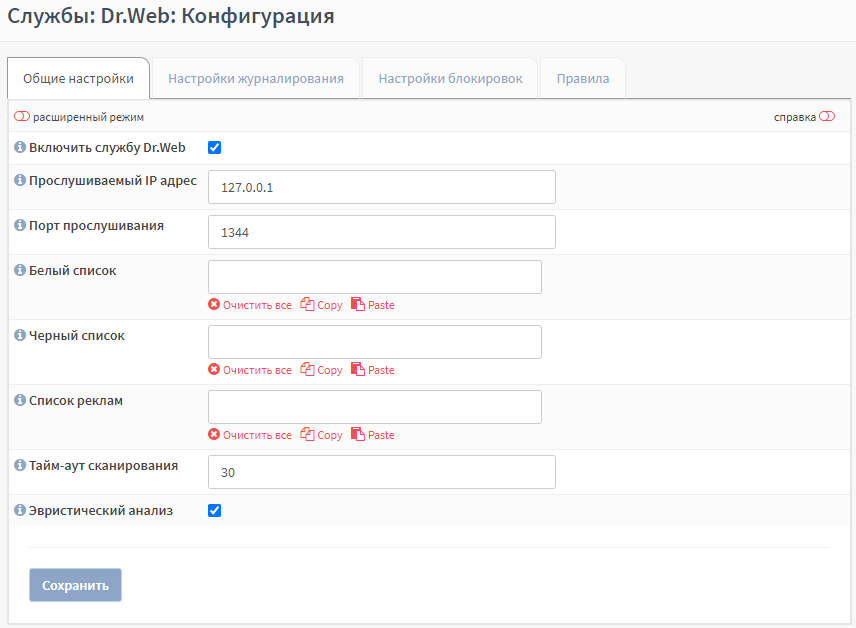Click the Сохранить button
This screenshot has height=628, width=856.
click(x=75, y=585)
